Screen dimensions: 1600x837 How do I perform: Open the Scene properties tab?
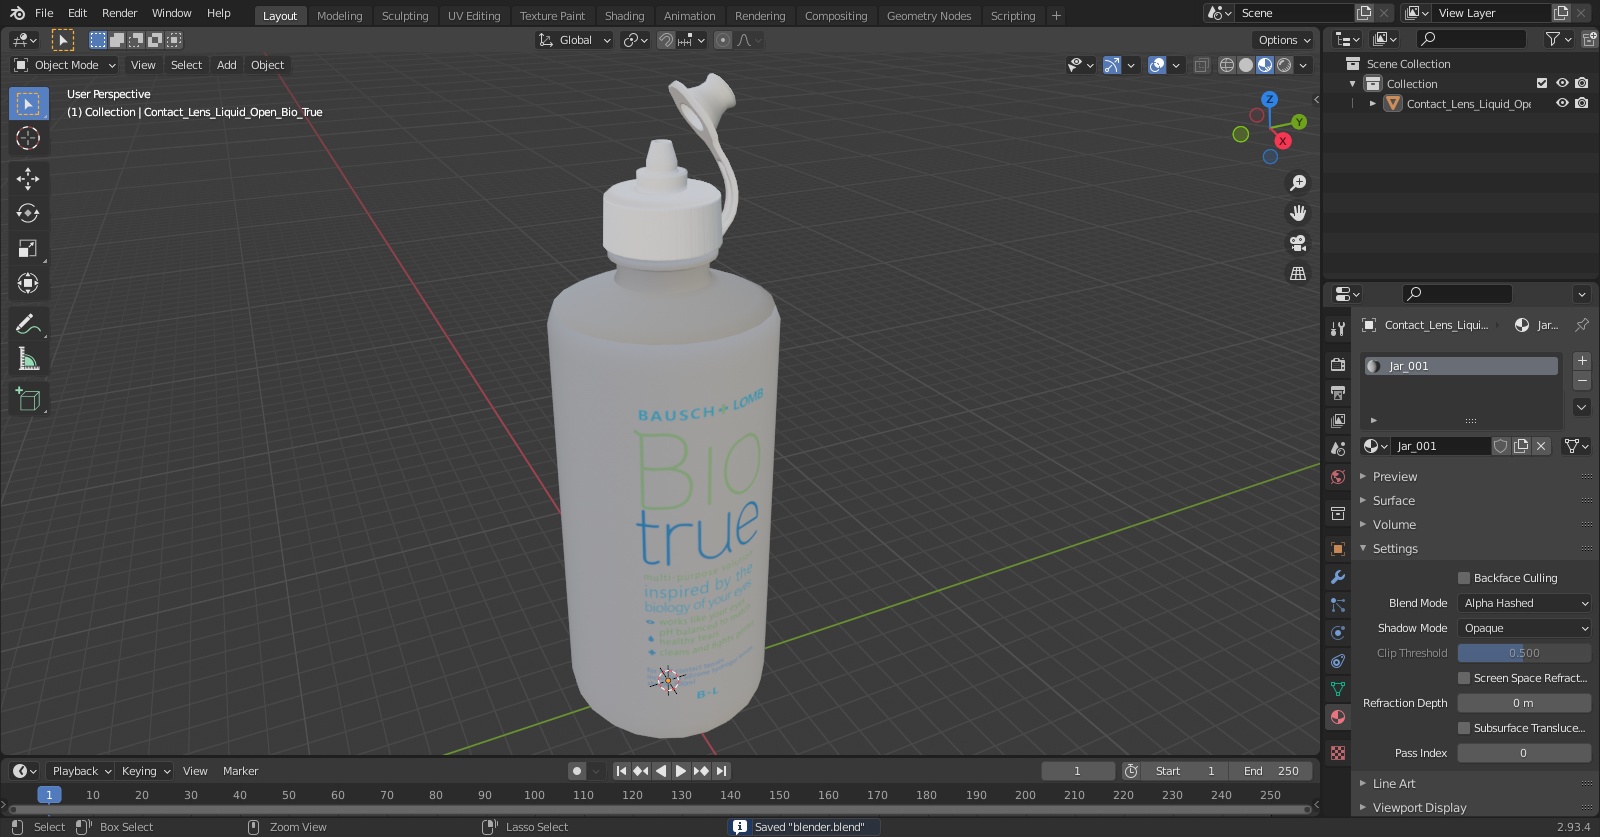pos(1338,449)
